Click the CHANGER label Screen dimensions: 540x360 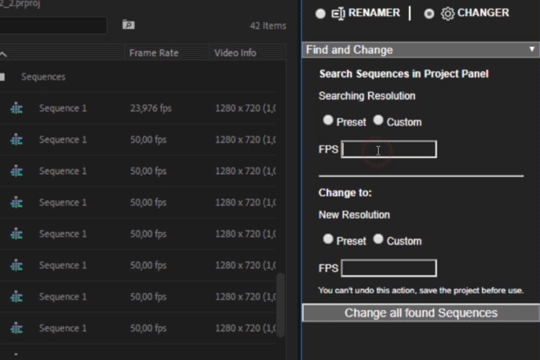click(483, 13)
